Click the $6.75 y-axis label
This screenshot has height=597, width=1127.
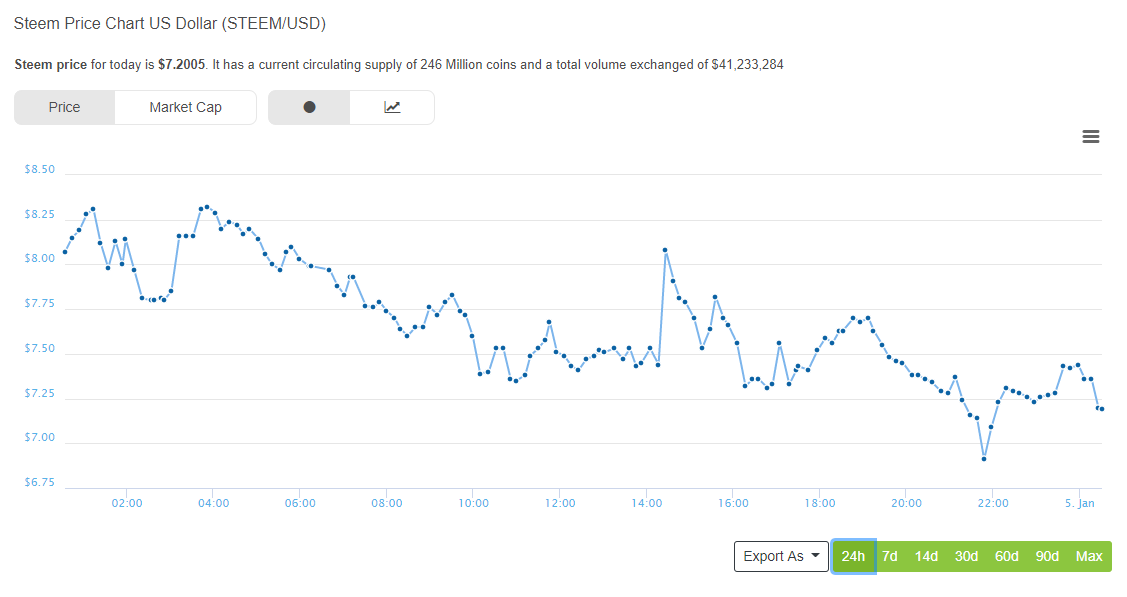[x=40, y=482]
